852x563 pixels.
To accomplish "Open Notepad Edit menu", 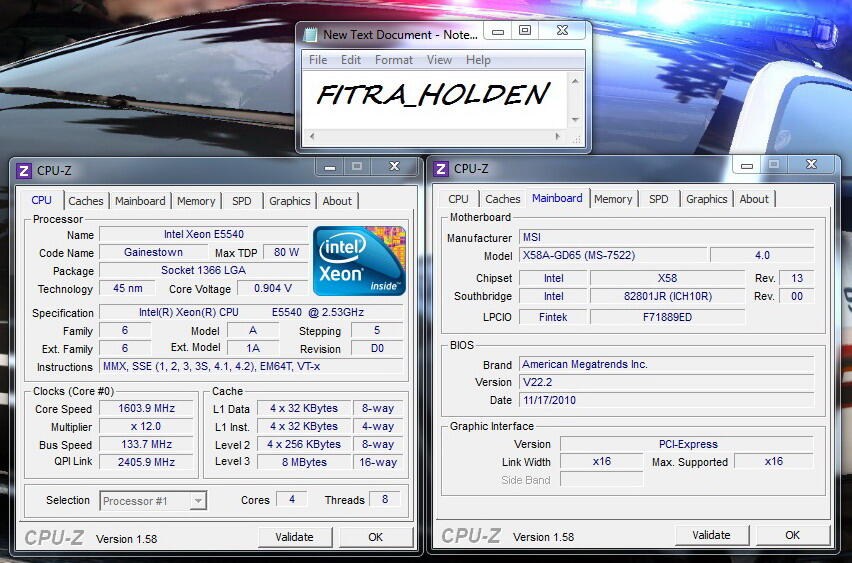I will click(x=351, y=60).
